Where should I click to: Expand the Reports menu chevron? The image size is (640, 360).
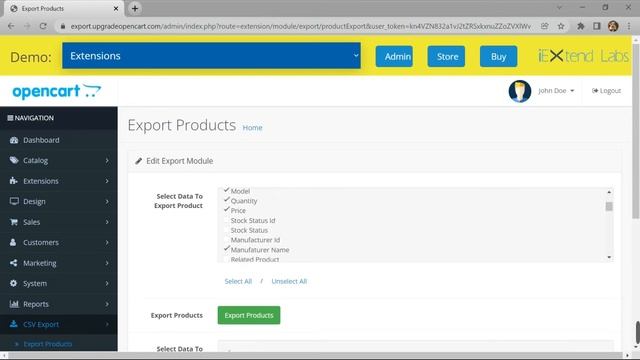tap(107, 304)
